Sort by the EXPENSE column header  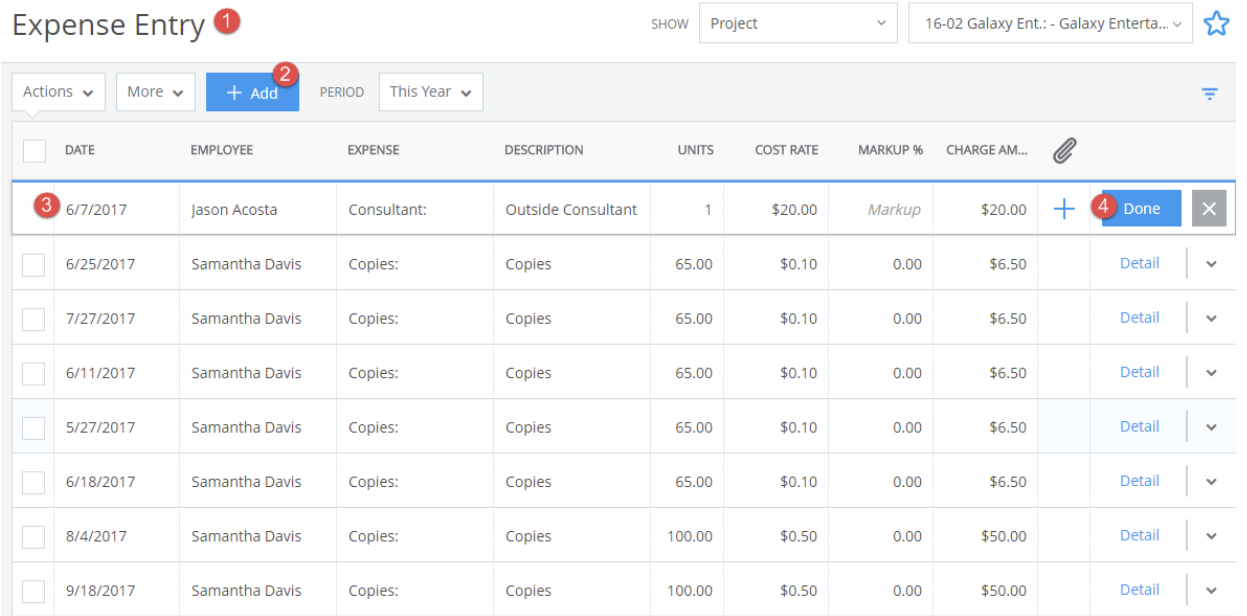(x=373, y=150)
